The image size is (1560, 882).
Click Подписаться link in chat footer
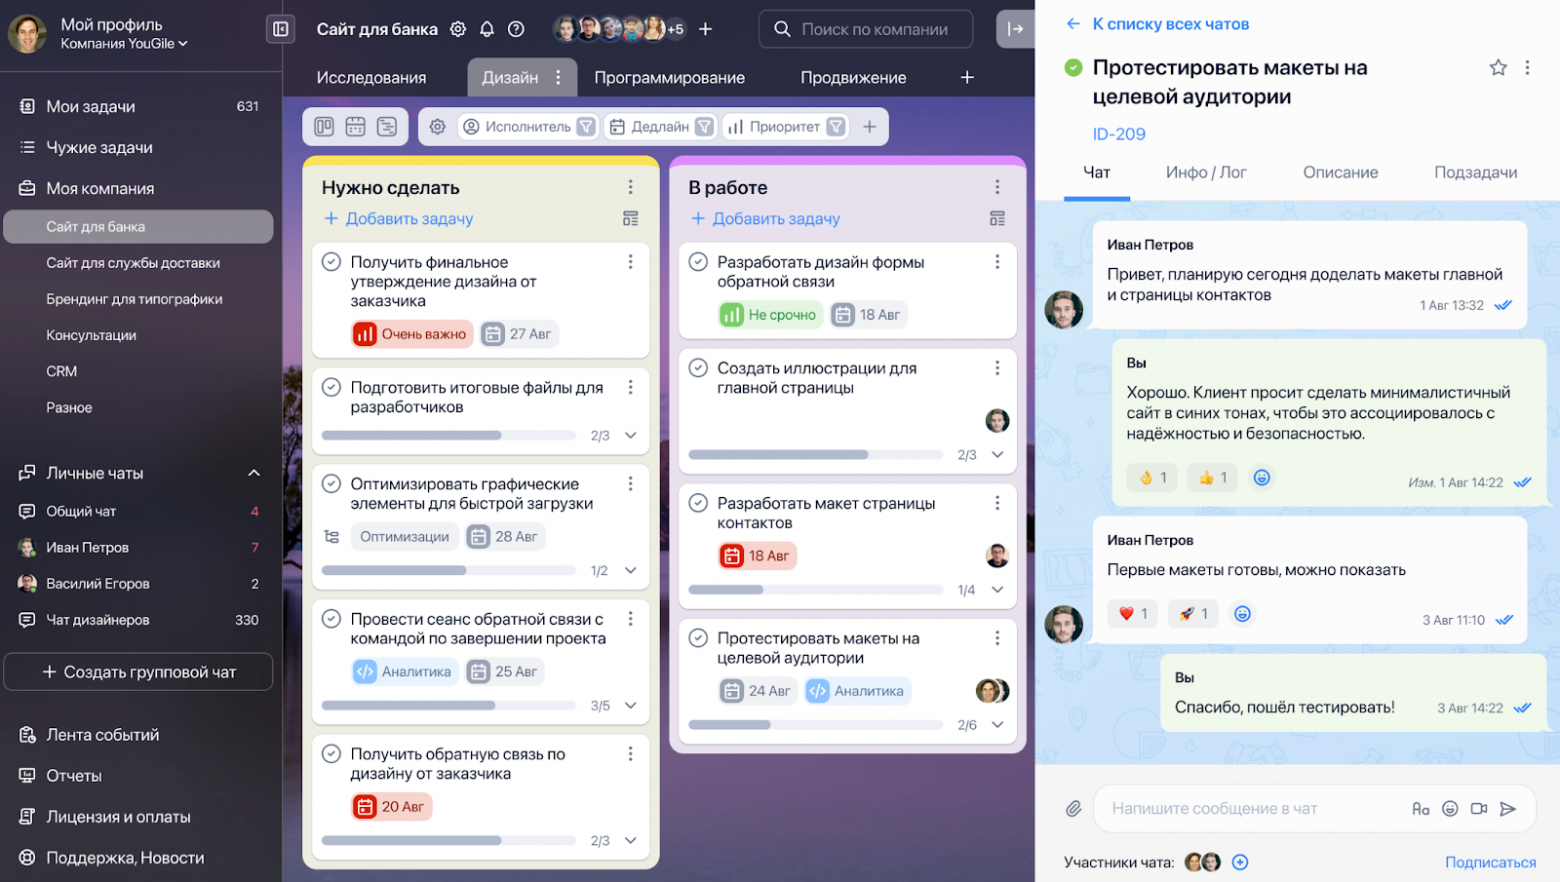click(x=1490, y=862)
